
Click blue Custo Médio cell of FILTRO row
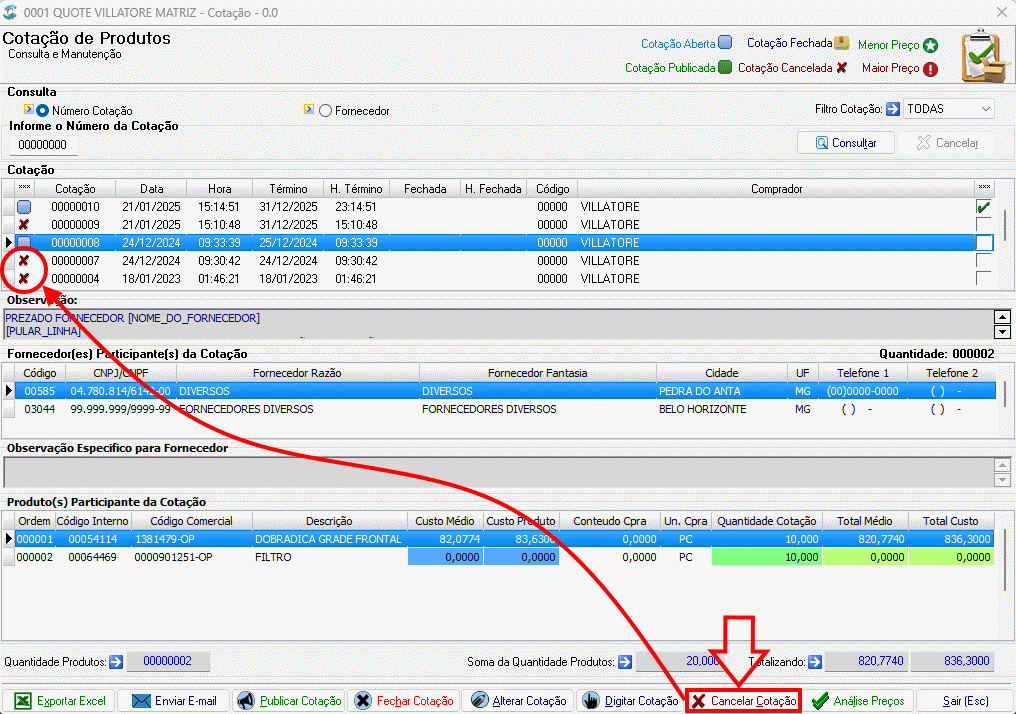tap(445, 557)
